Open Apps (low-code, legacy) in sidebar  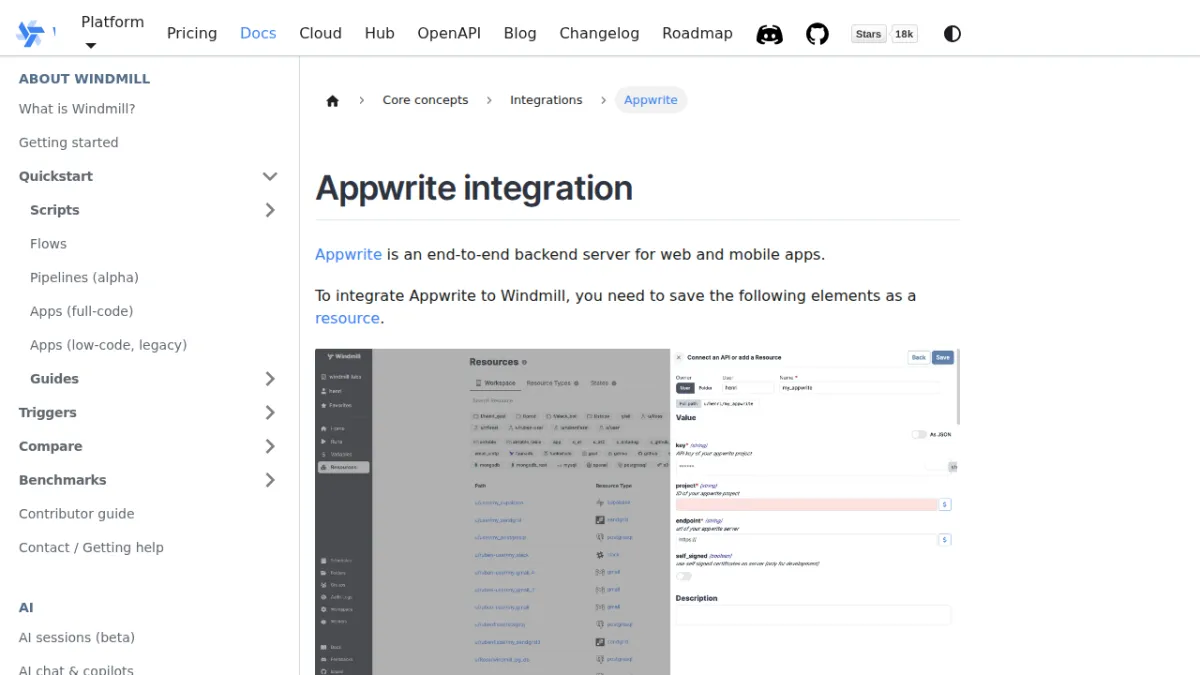click(x=108, y=345)
